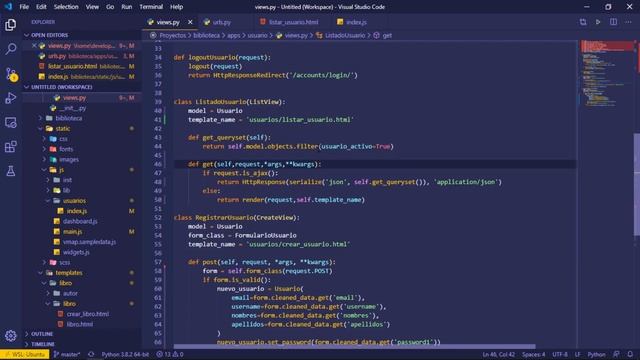The width and height of the screenshot is (640, 360).
Task: Open the Search view in activity bar
Action: click(11, 49)
